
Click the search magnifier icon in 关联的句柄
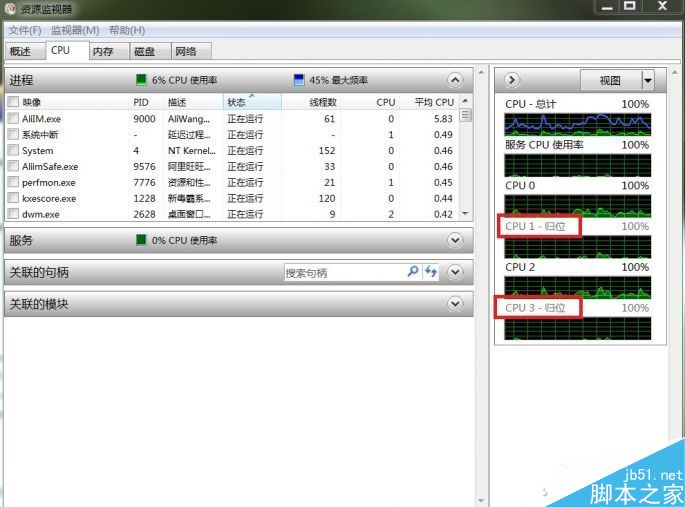(x=413, y=272)
